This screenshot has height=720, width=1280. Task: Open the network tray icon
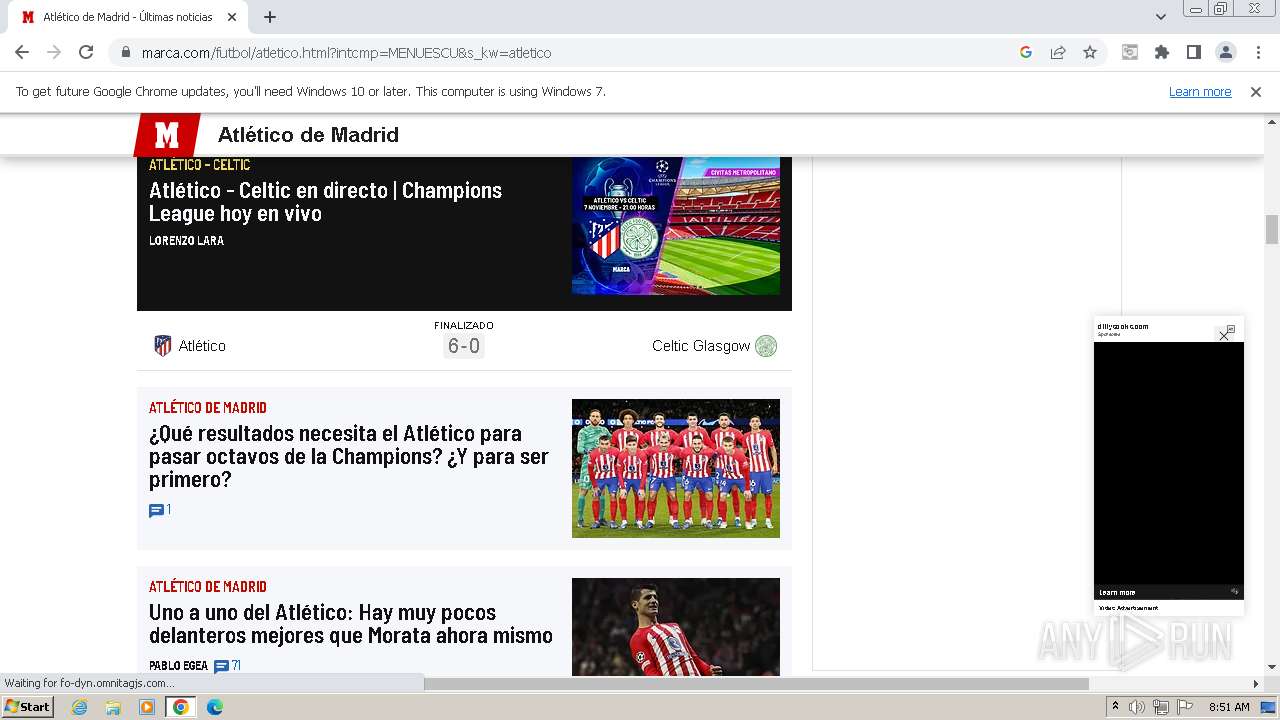[1161, 707]
